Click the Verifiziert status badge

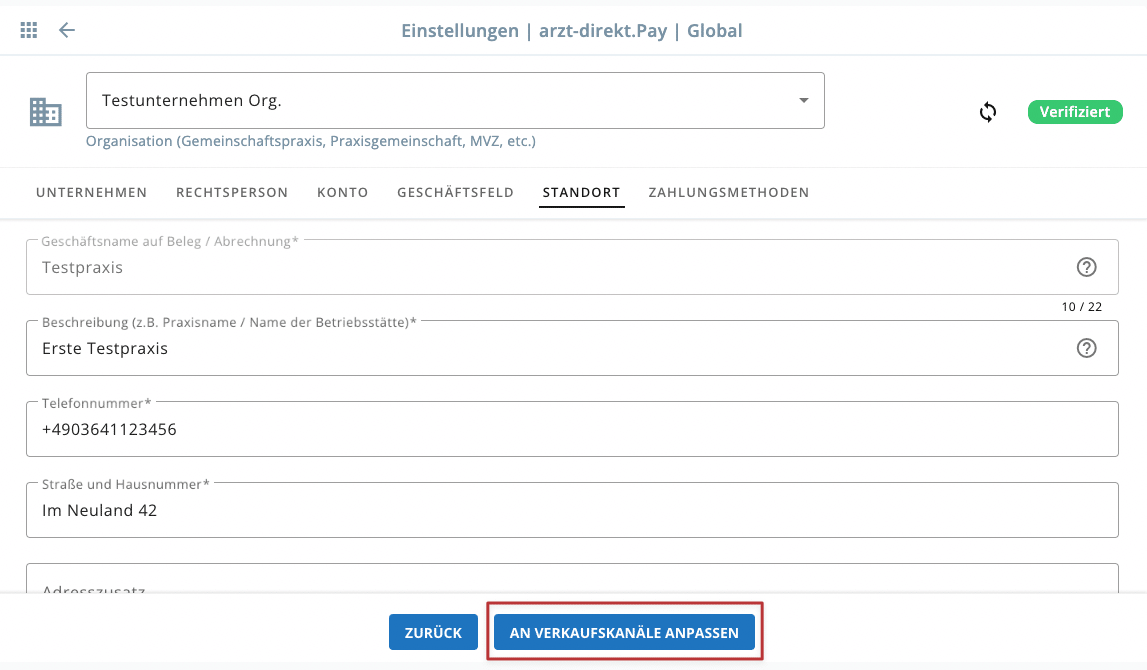[x=1075, y=112]
